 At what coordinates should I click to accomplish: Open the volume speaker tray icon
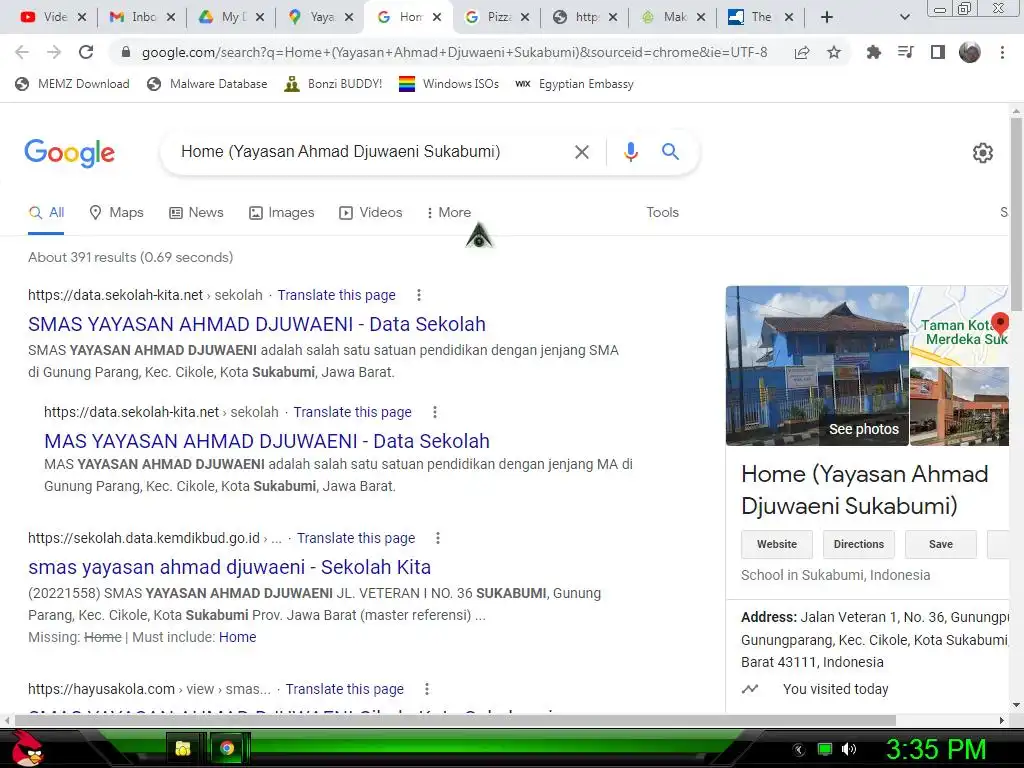pos(848,749)
